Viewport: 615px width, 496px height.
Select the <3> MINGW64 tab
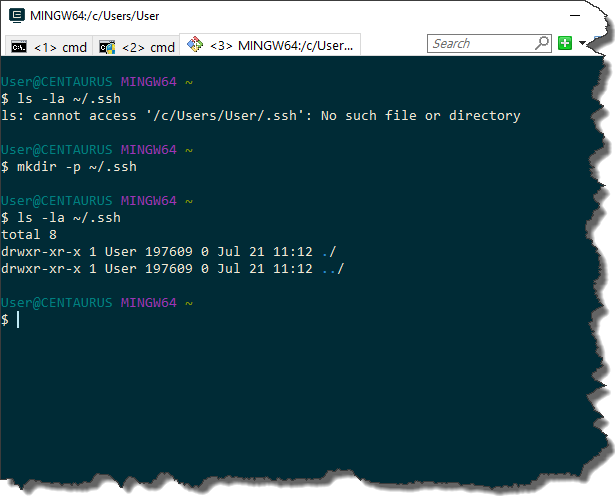pos(270,45)
